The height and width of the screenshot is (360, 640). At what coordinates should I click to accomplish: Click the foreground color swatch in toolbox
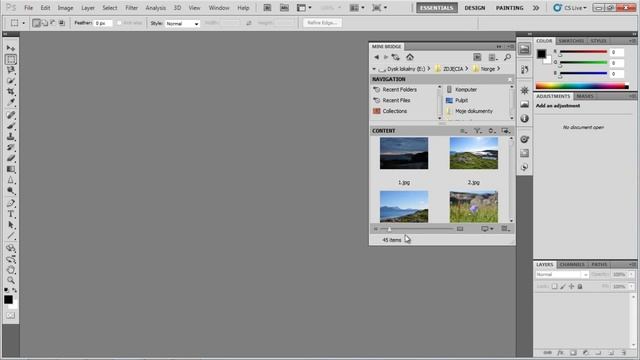tap(8, 300)
